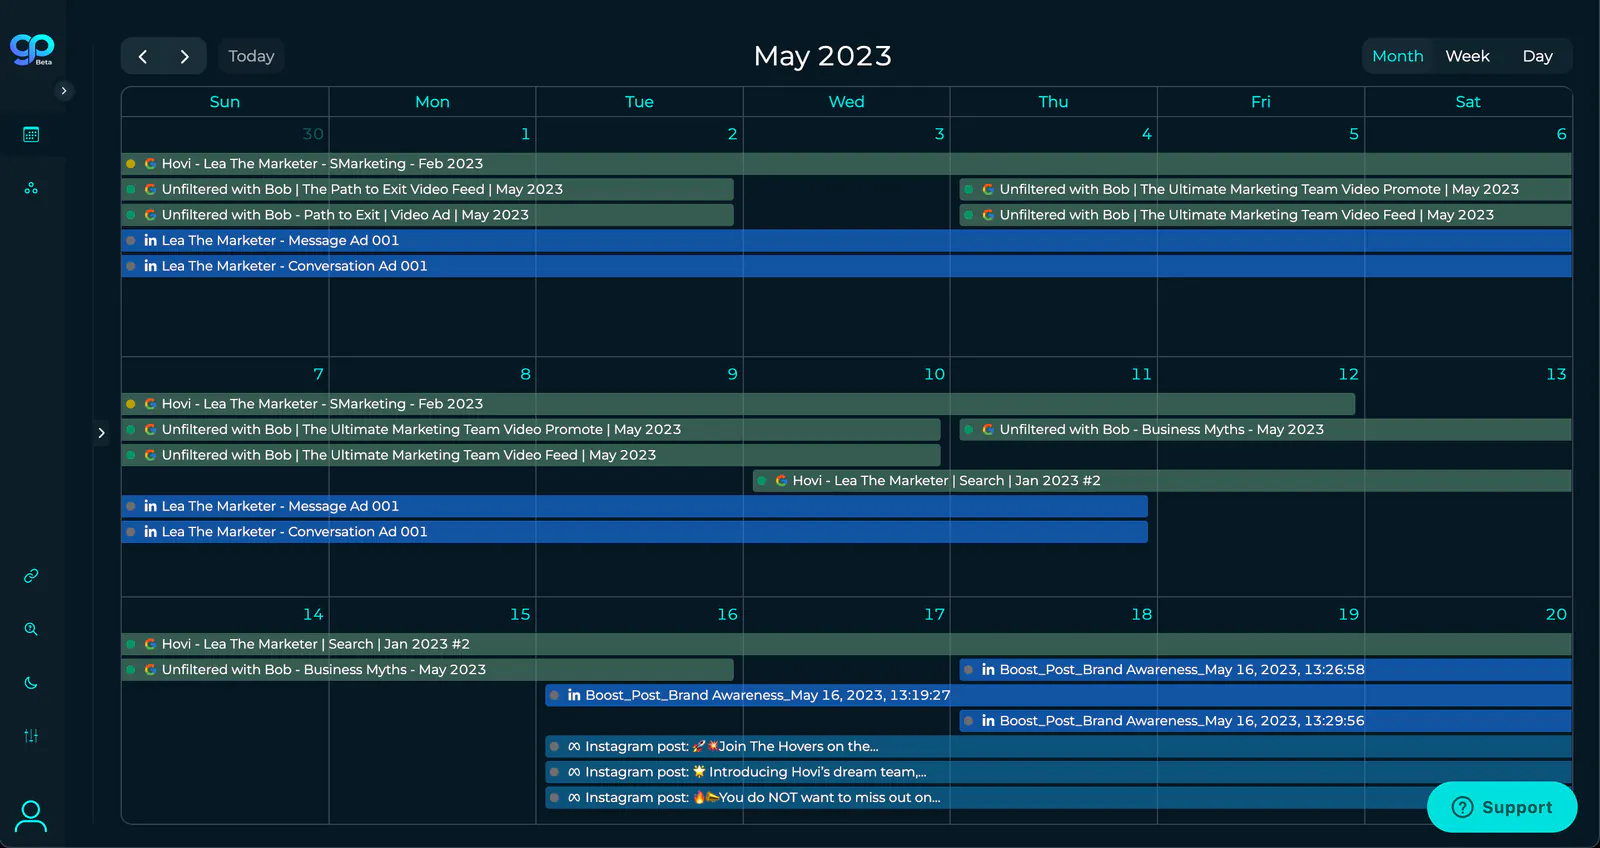Open 'Boost_Post_Brand Awareness_May 16, 2023, 13:26:58' event
The width and height of the screenshot is (1600, 848).
[1266, 670]
